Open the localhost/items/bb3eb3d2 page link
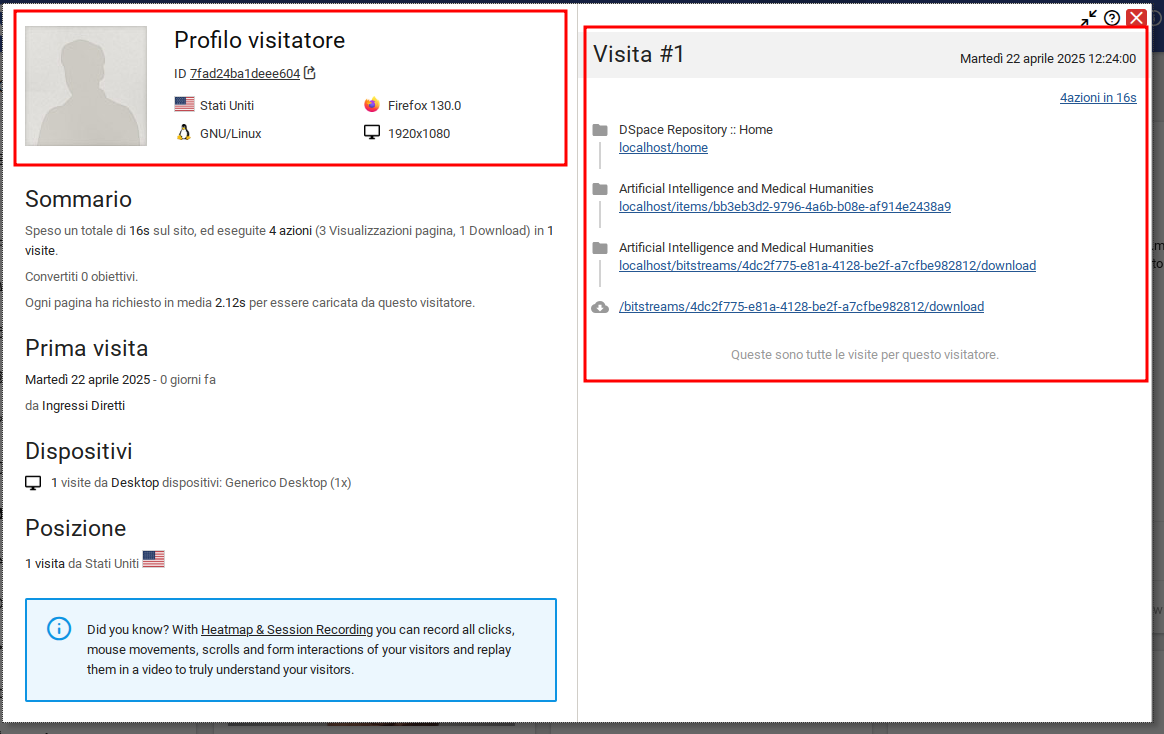Image resolution: width=1164 pixels, height=734 pixels. (x=784, y=207)
